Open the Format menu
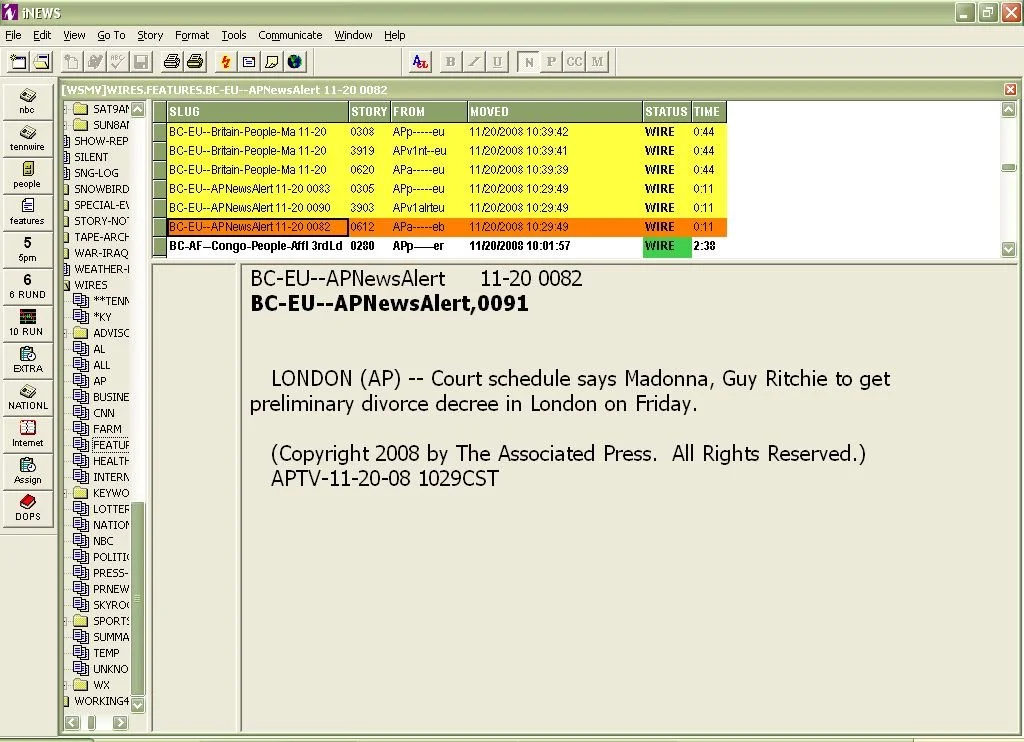The width and height of the screenshot is (1024, 742). pyautogui.click(x=192, y=35)
